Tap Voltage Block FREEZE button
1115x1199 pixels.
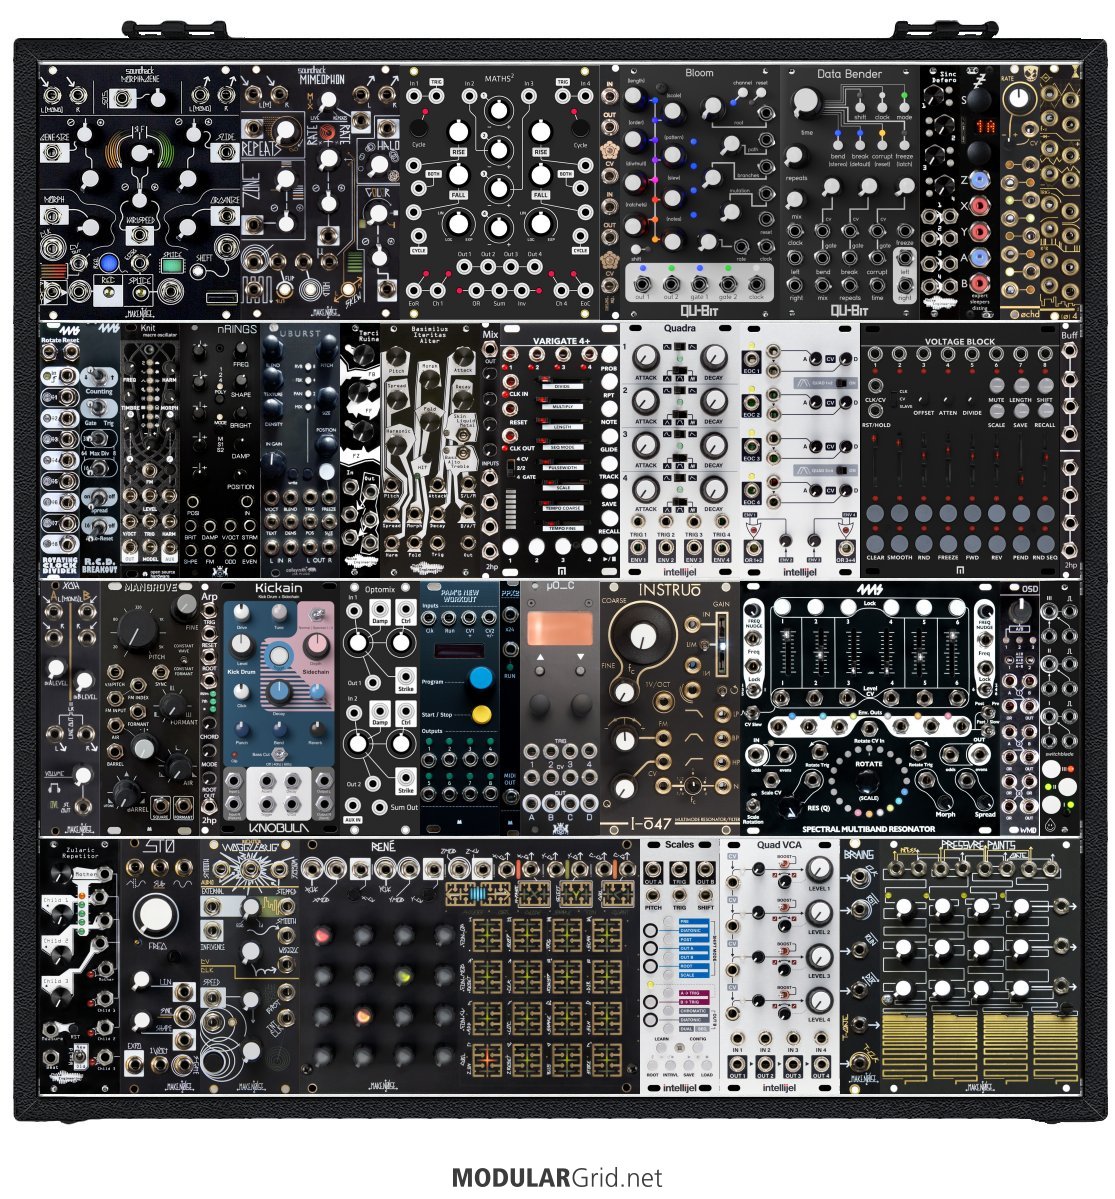(948, 543)
